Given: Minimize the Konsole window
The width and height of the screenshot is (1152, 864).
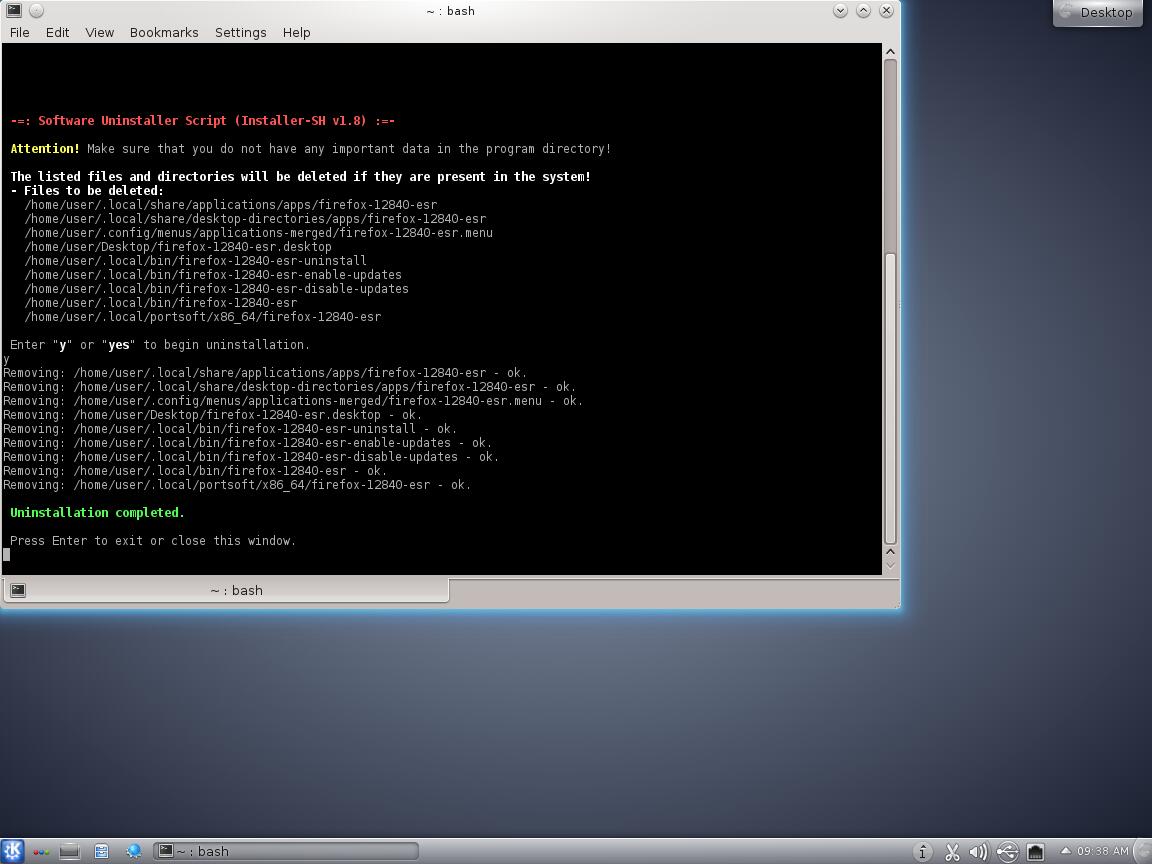Looking at the screenshot, I should 840,10.
